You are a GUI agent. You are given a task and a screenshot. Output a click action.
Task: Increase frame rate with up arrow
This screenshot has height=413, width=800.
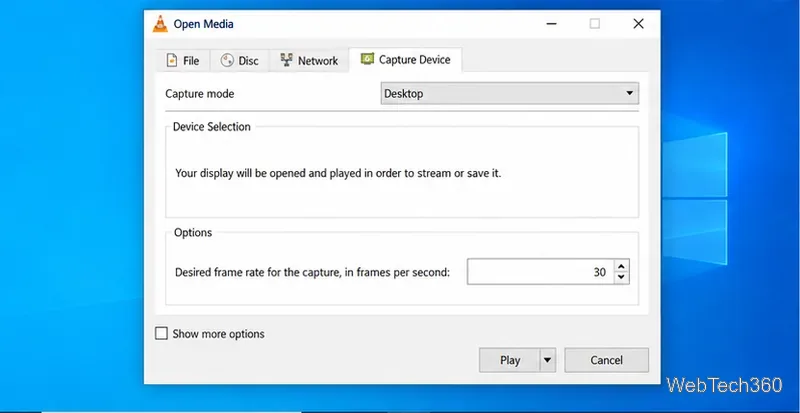click(621, 266)
